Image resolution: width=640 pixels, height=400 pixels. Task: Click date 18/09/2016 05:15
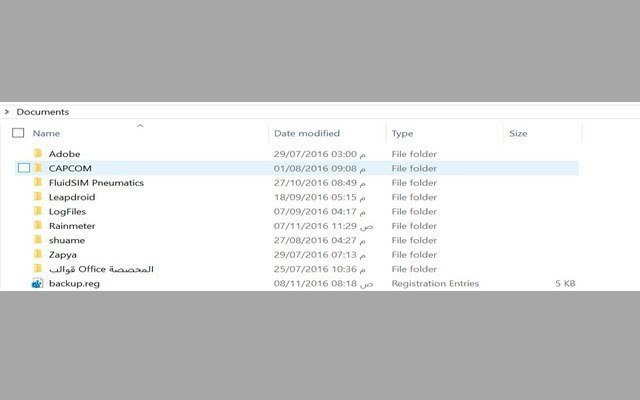tap(320, 197)
